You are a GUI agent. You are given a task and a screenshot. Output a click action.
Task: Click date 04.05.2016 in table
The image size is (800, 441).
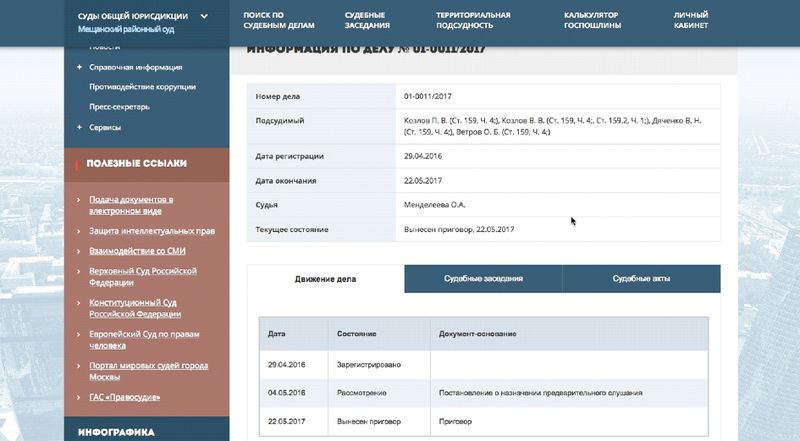pyautogui.click(x=287, y=393)
